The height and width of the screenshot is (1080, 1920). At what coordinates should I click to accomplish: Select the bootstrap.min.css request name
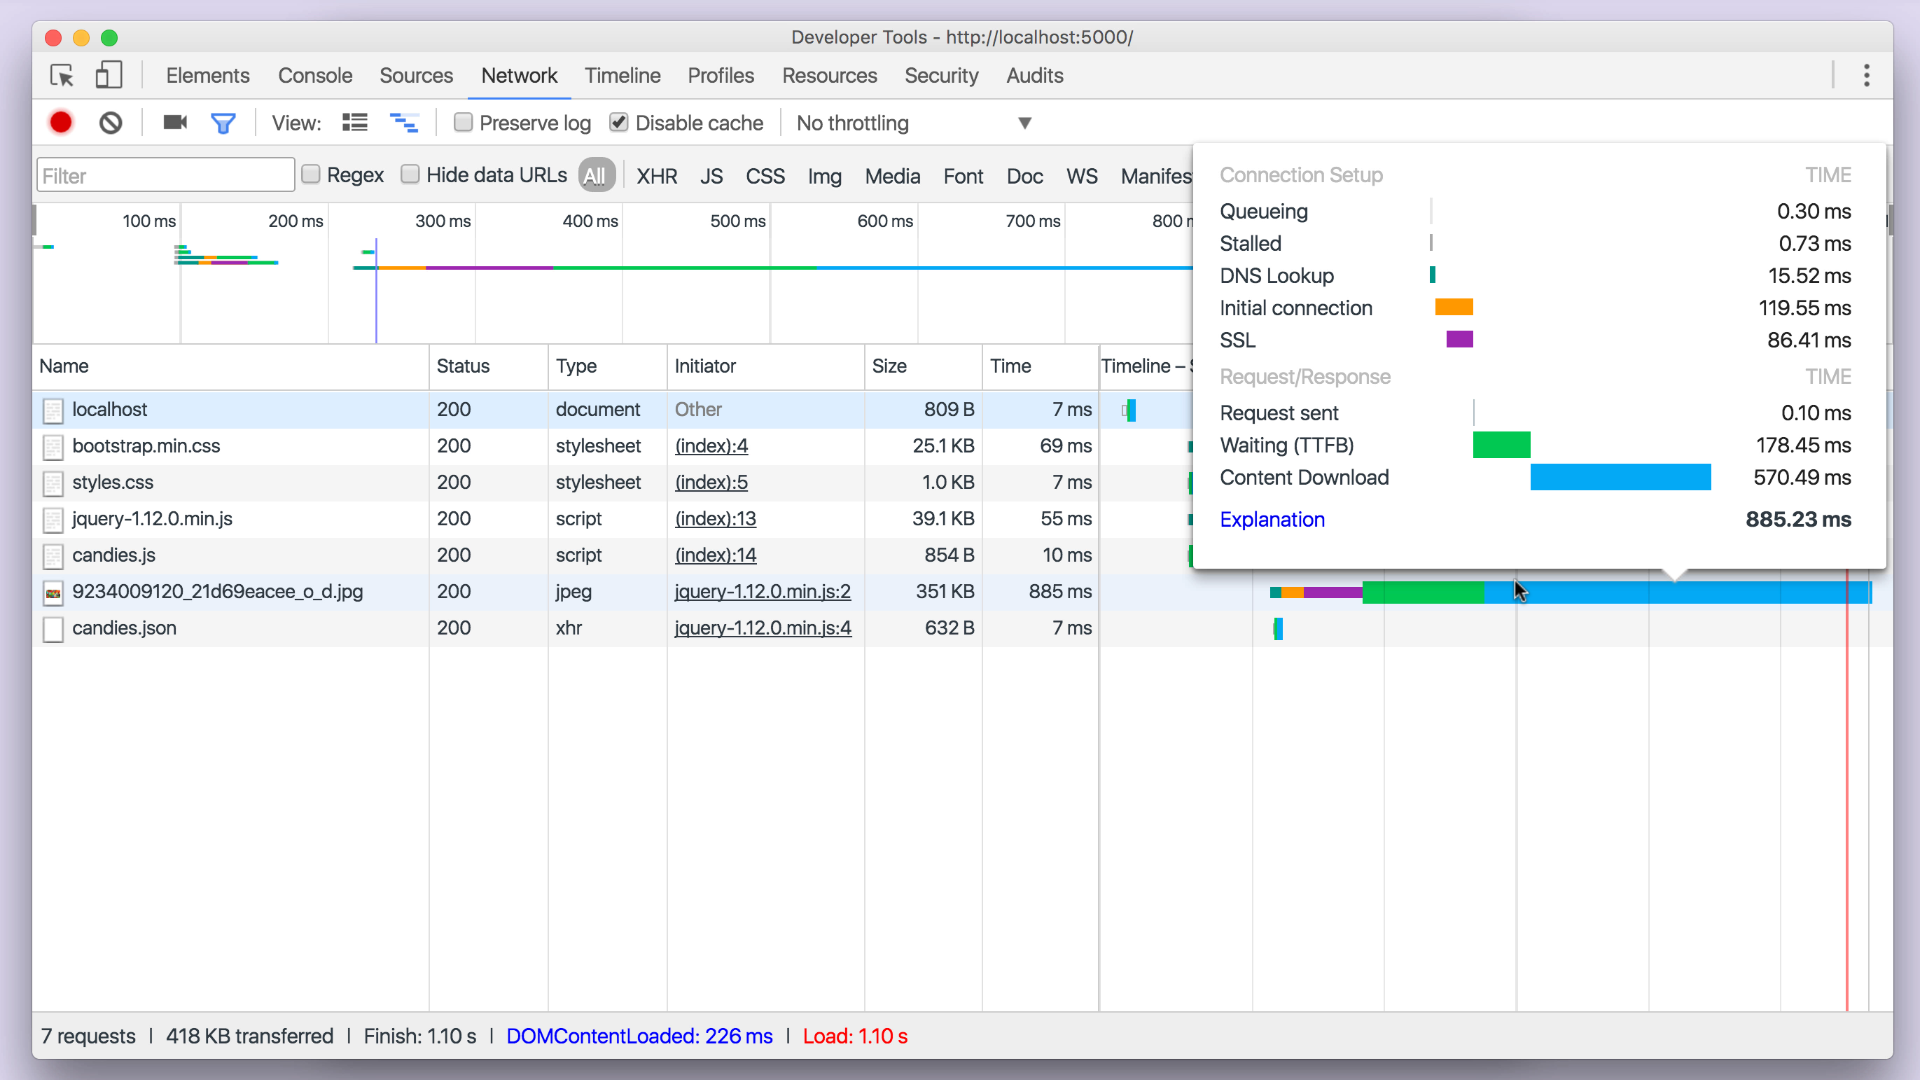(x=146, y=446)
